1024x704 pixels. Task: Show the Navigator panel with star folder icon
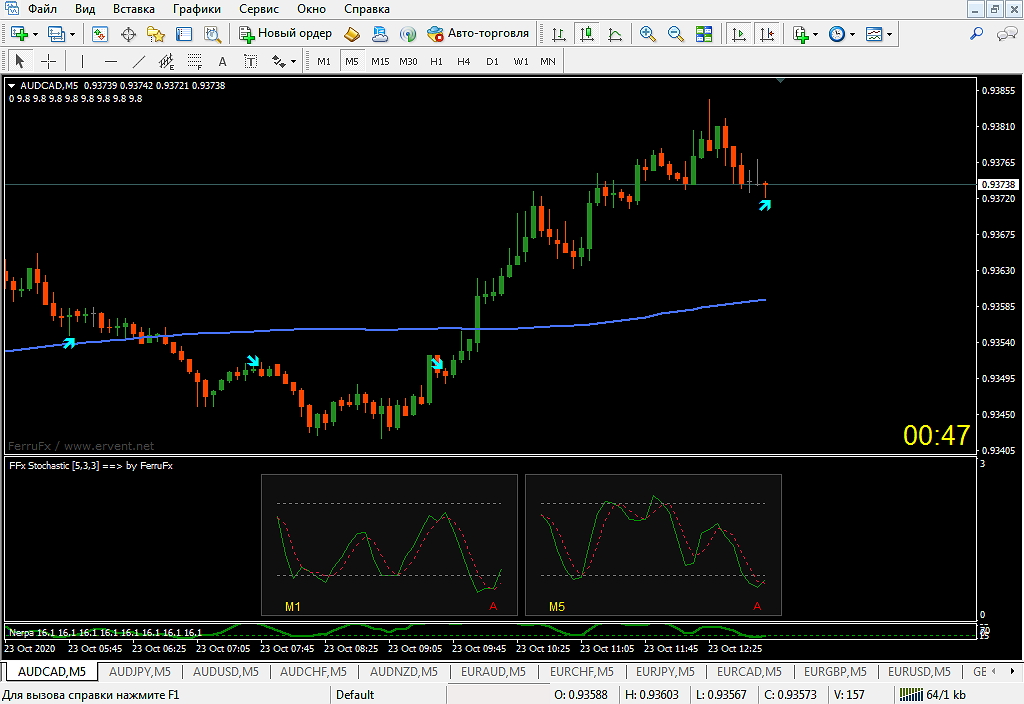[156, 34]
